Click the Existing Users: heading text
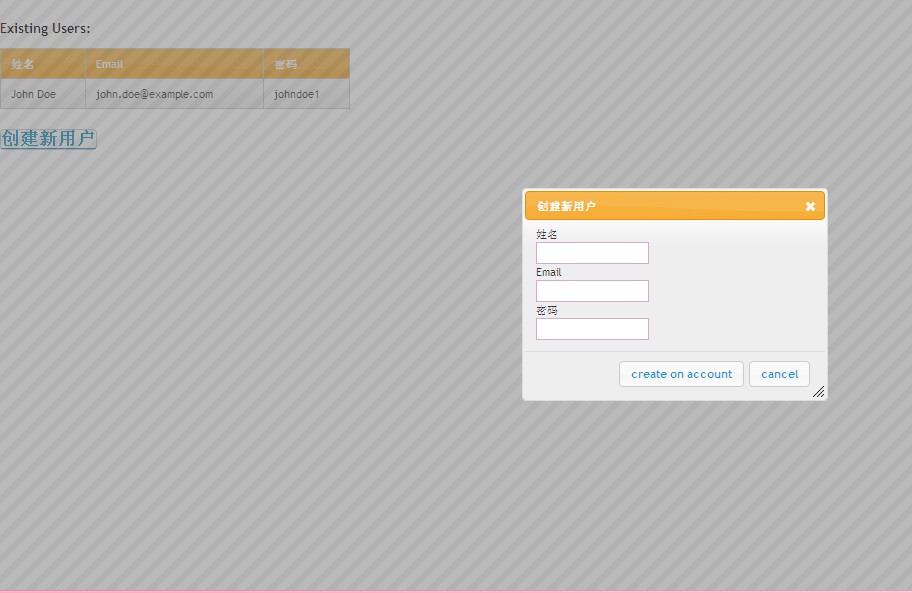This screenshot has width=912, height=593. pos(45,28)
